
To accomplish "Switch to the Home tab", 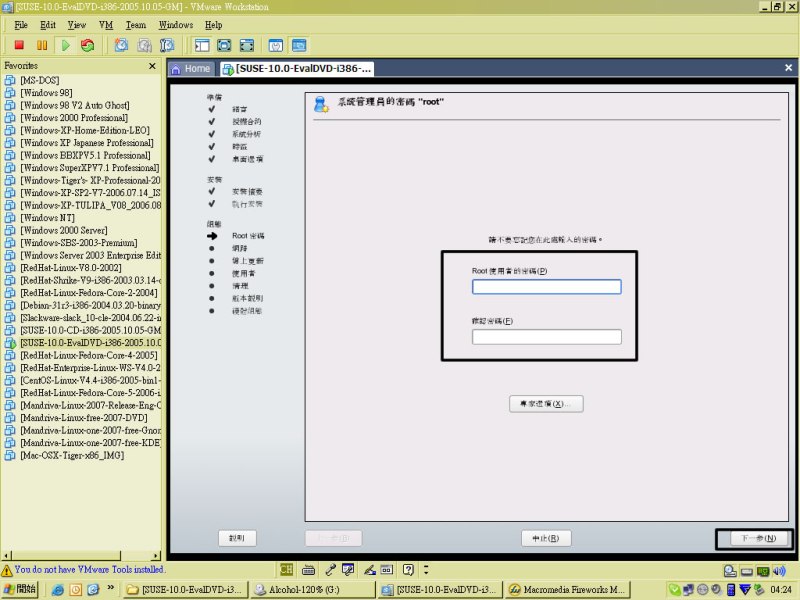I will click(191, 68).
